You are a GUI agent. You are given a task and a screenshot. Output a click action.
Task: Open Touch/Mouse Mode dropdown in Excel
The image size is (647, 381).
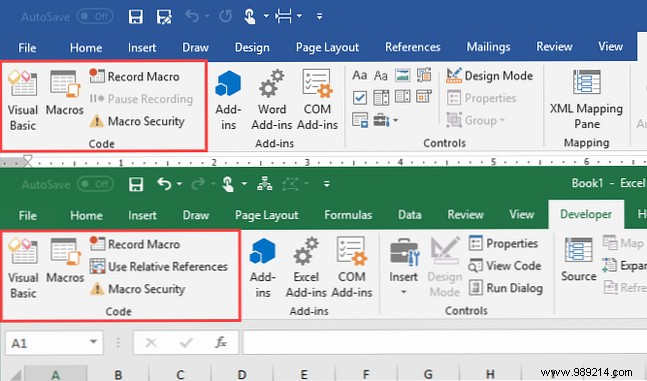[244, 184]
